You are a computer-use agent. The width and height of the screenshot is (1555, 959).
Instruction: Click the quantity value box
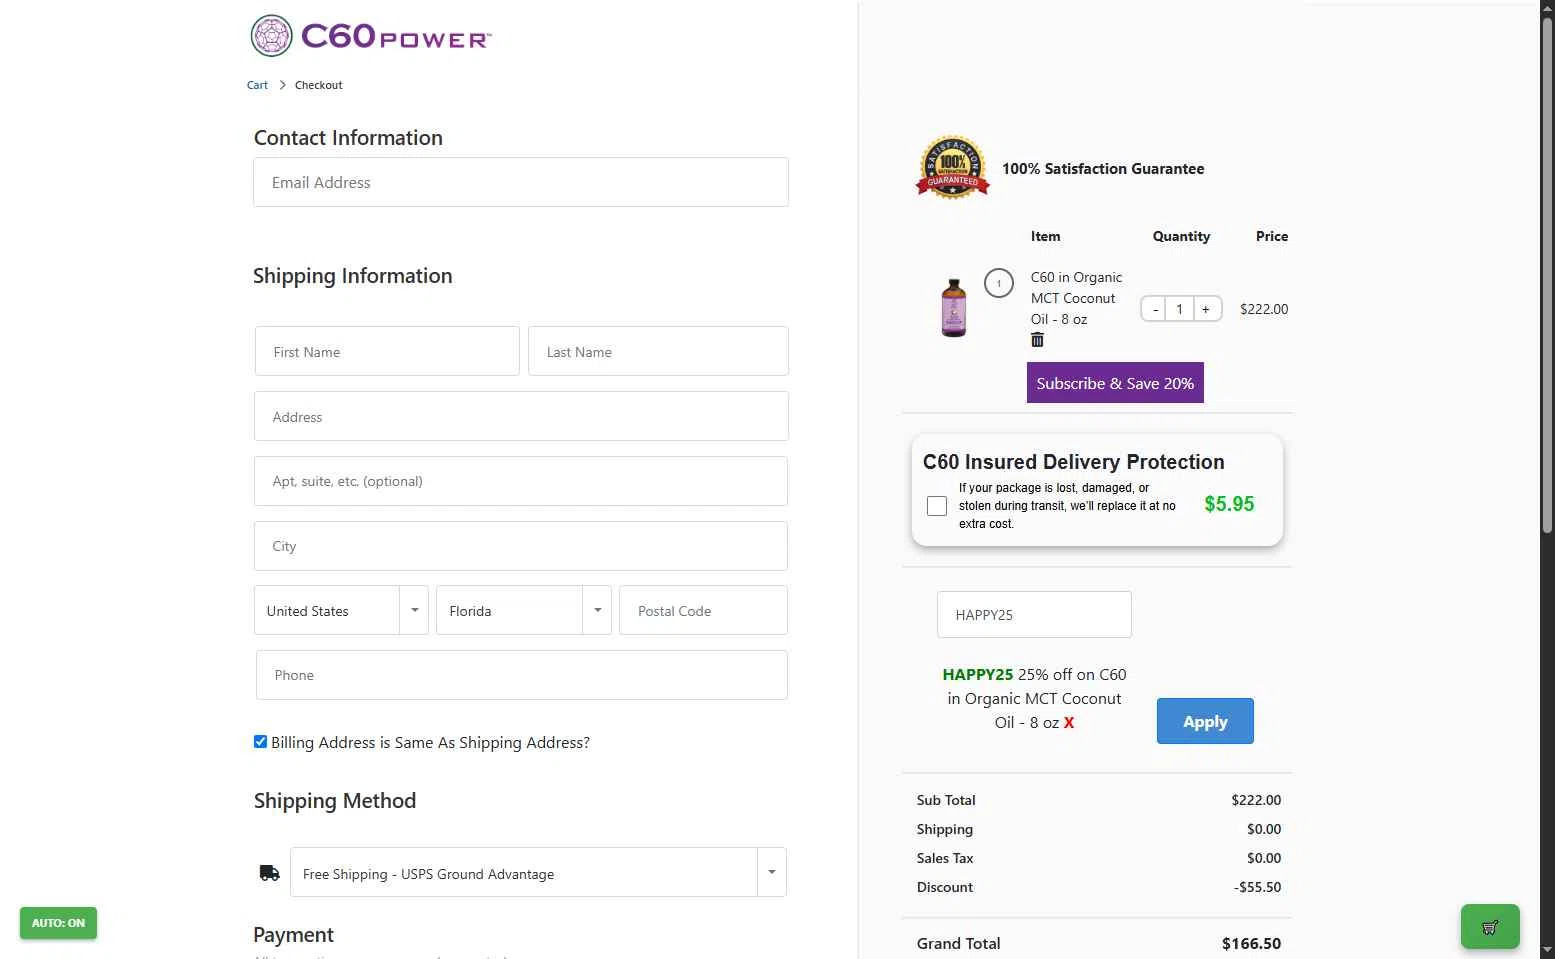pos(1180,309)
